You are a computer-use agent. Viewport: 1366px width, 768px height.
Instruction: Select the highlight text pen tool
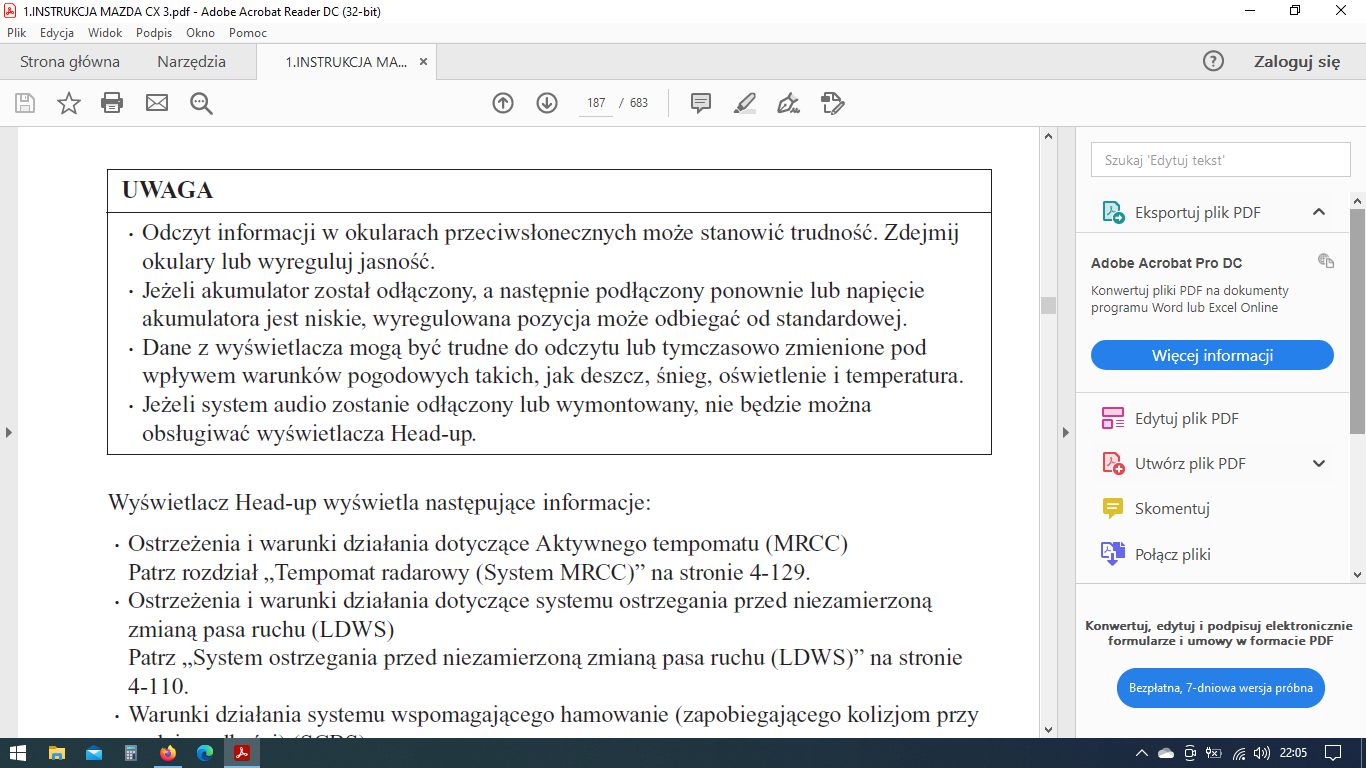pos(745,103)
